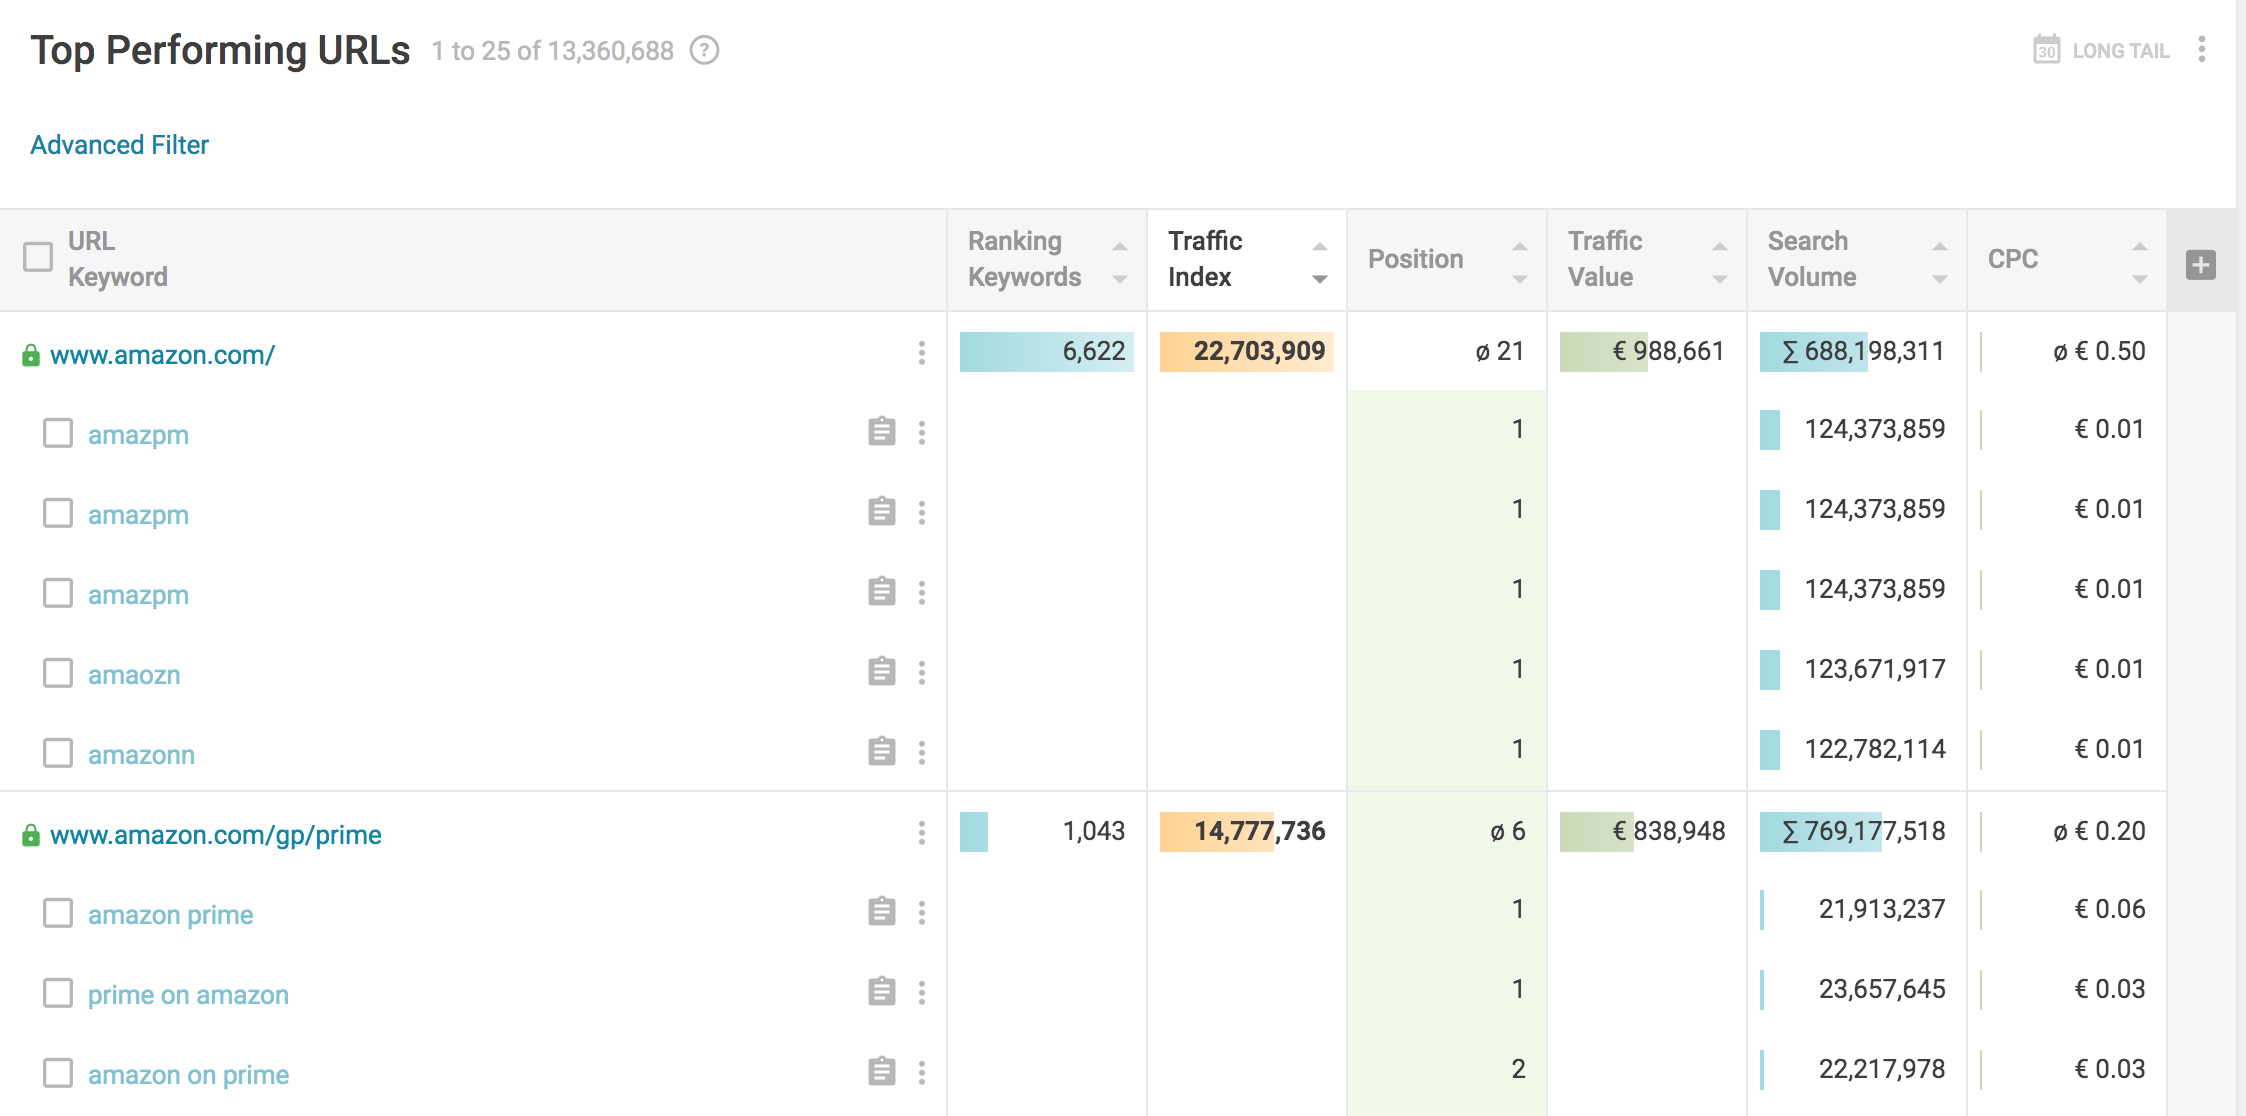
Task: Open the three-dot menu for www.amazon.com/ row
Action: click(921, 352)
